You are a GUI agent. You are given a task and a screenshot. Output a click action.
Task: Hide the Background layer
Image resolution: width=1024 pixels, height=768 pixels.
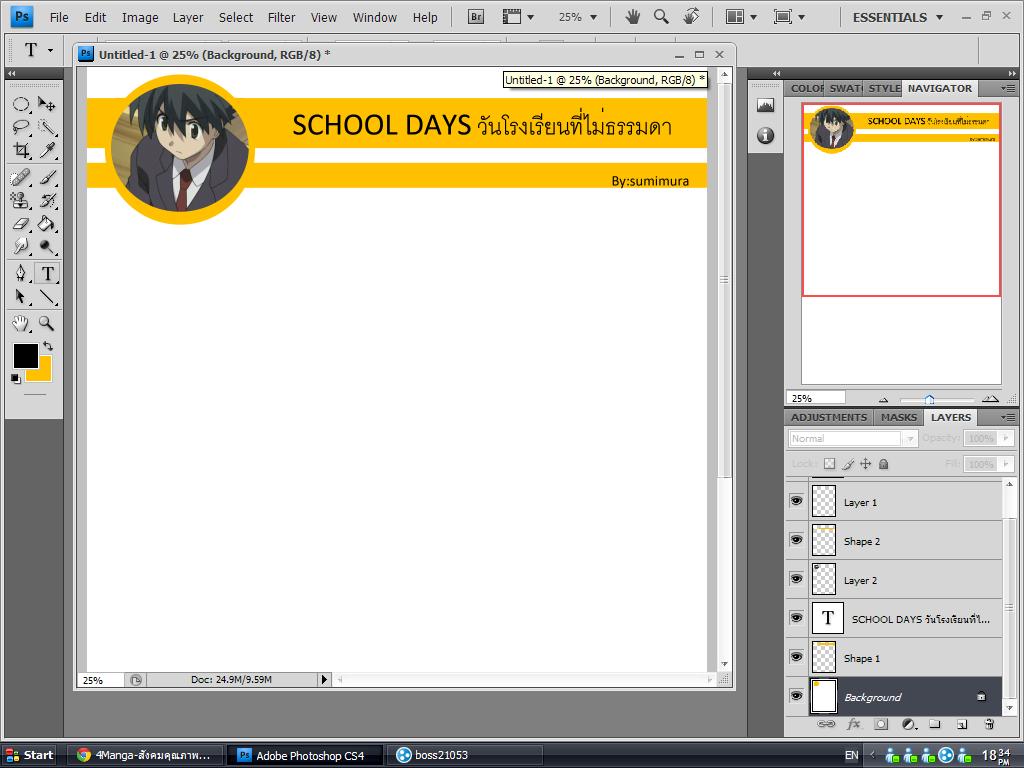pos(796,696)
